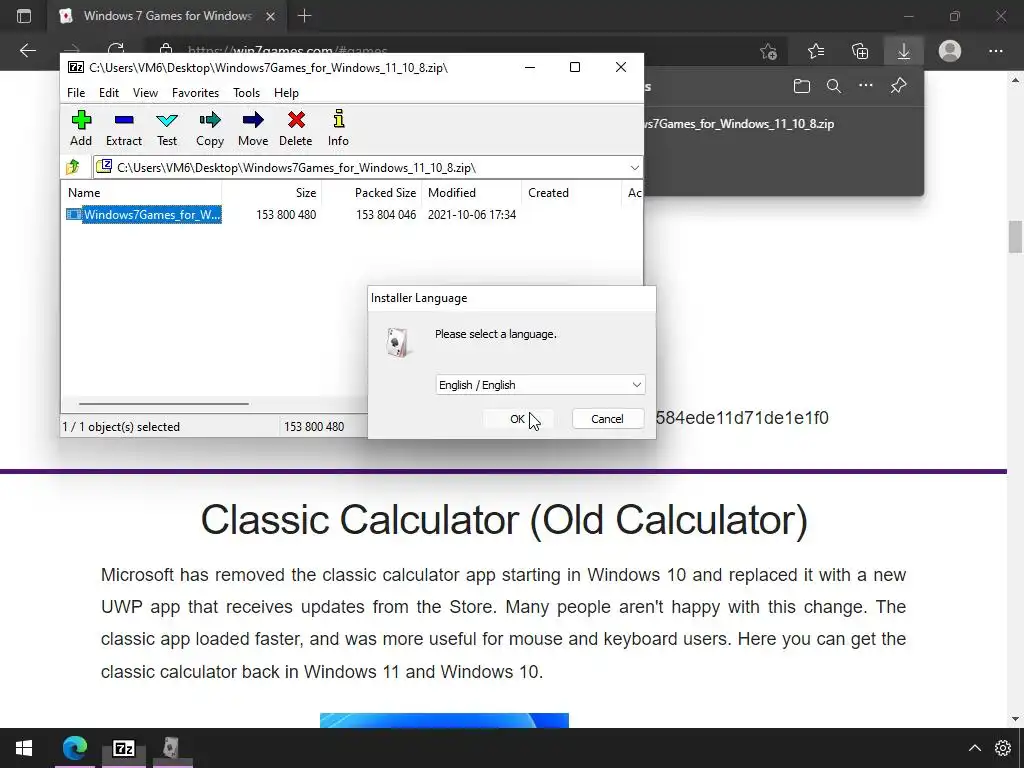Close the Windows 7 Games tab
The image size is (1024, 768).
tap(270, 16)
